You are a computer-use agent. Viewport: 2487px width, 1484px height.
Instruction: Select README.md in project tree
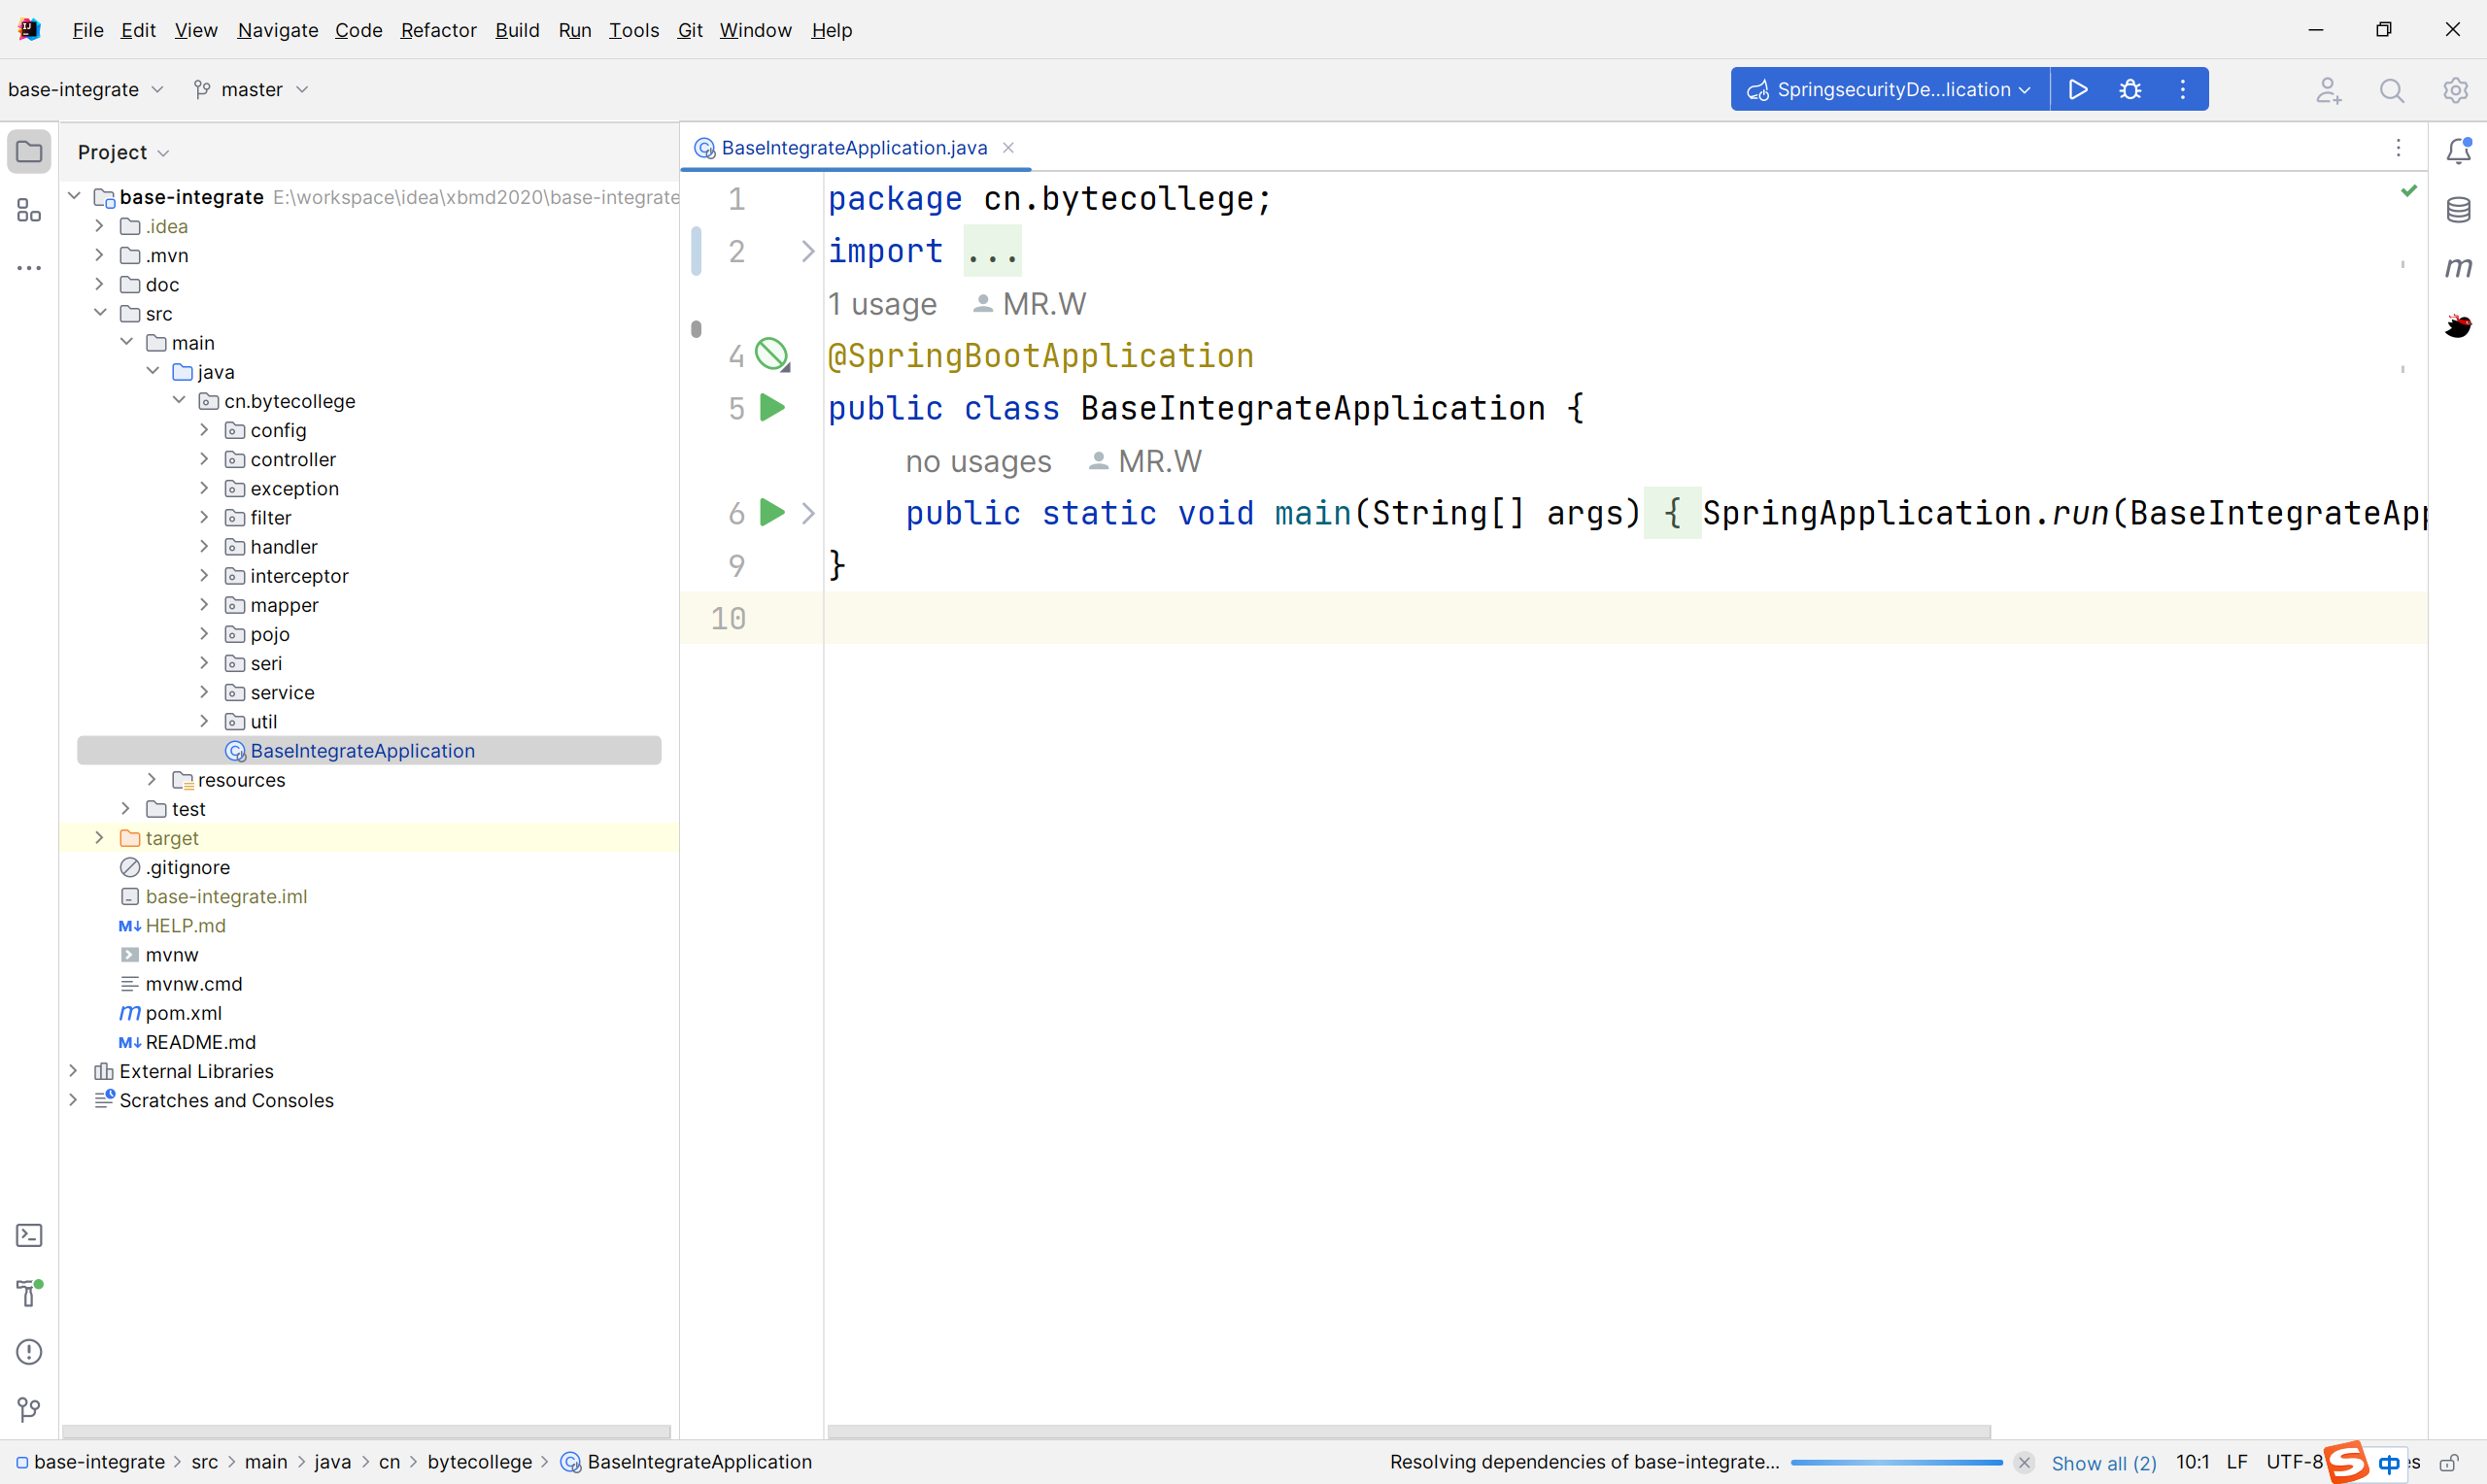point(200,1042)
